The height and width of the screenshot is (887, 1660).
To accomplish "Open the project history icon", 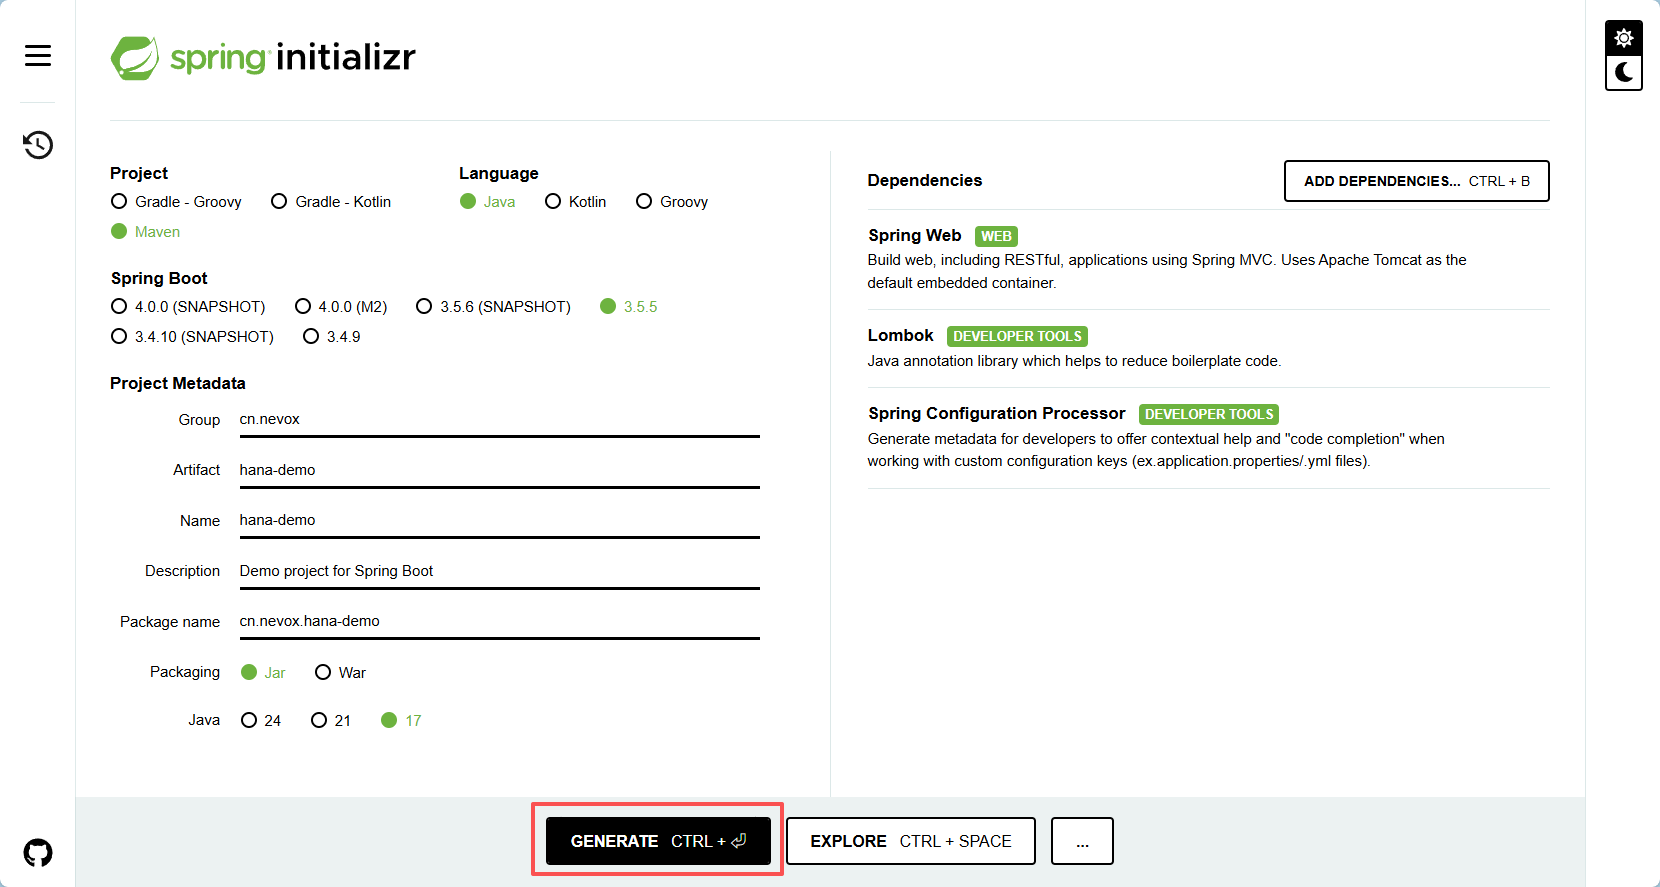I will (x=38, y=145).
